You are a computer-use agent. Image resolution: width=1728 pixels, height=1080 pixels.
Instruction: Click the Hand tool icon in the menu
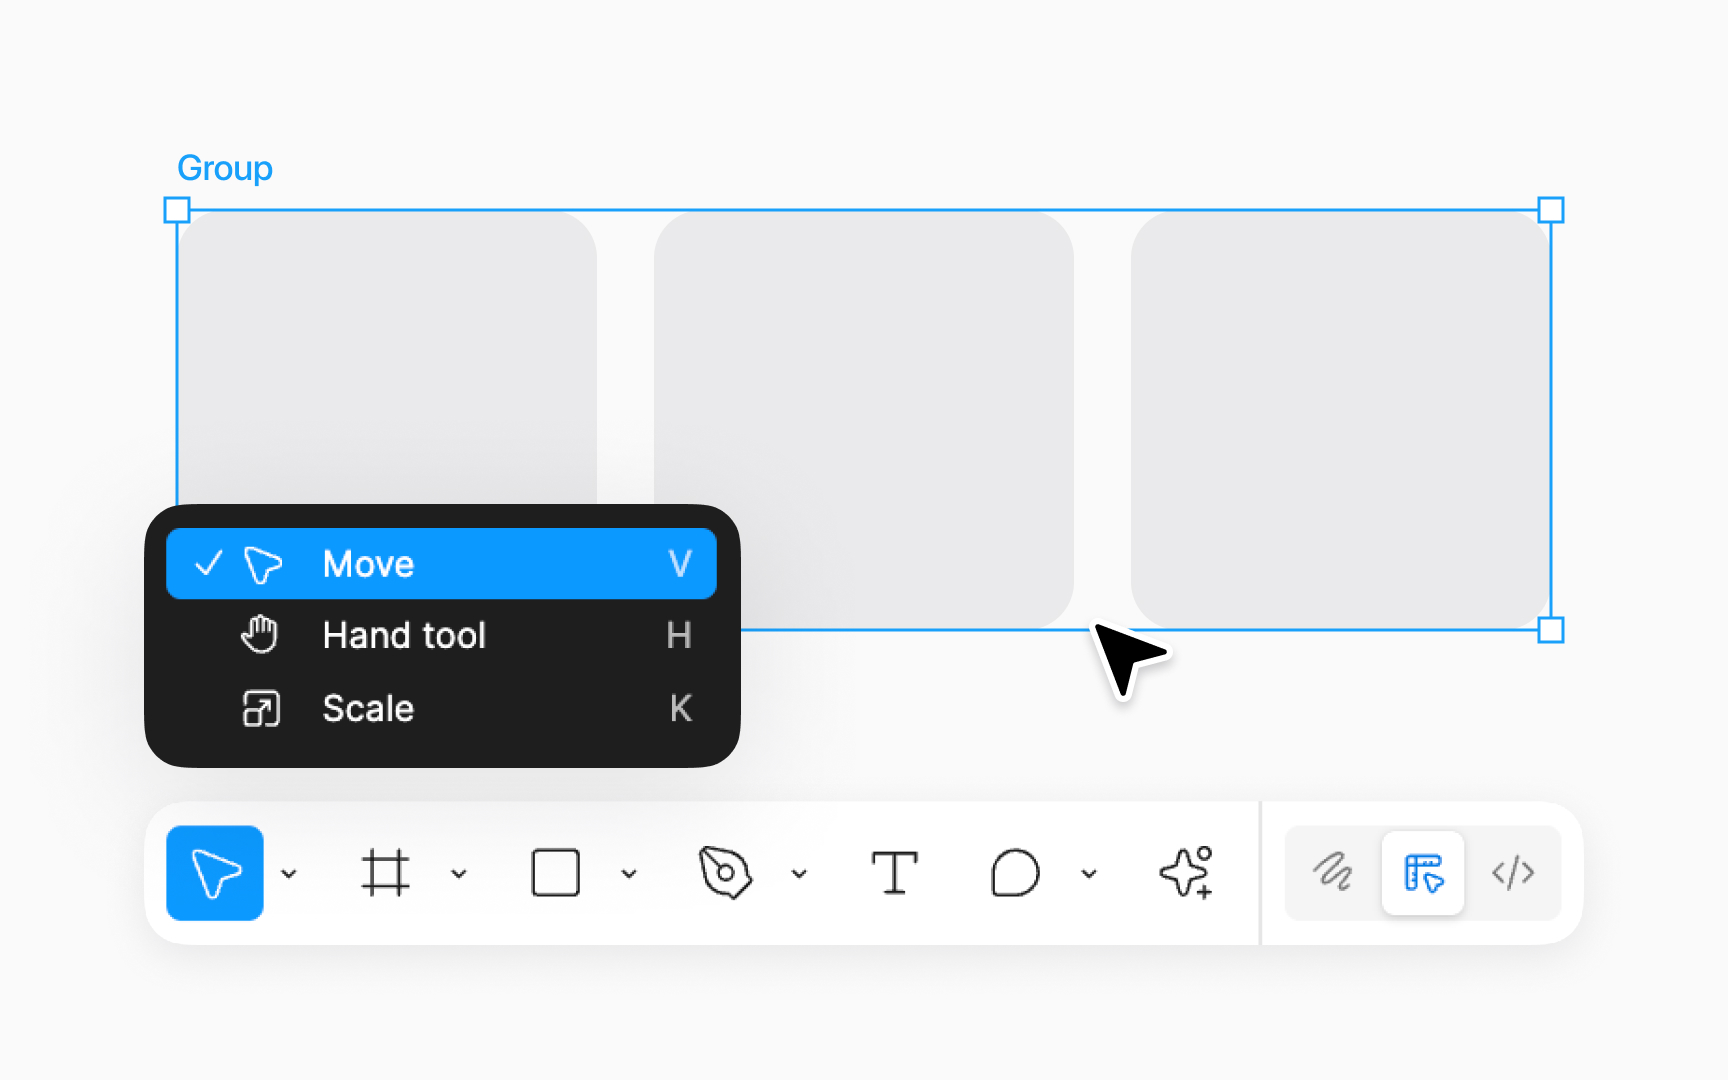click(x=259, y=635)
